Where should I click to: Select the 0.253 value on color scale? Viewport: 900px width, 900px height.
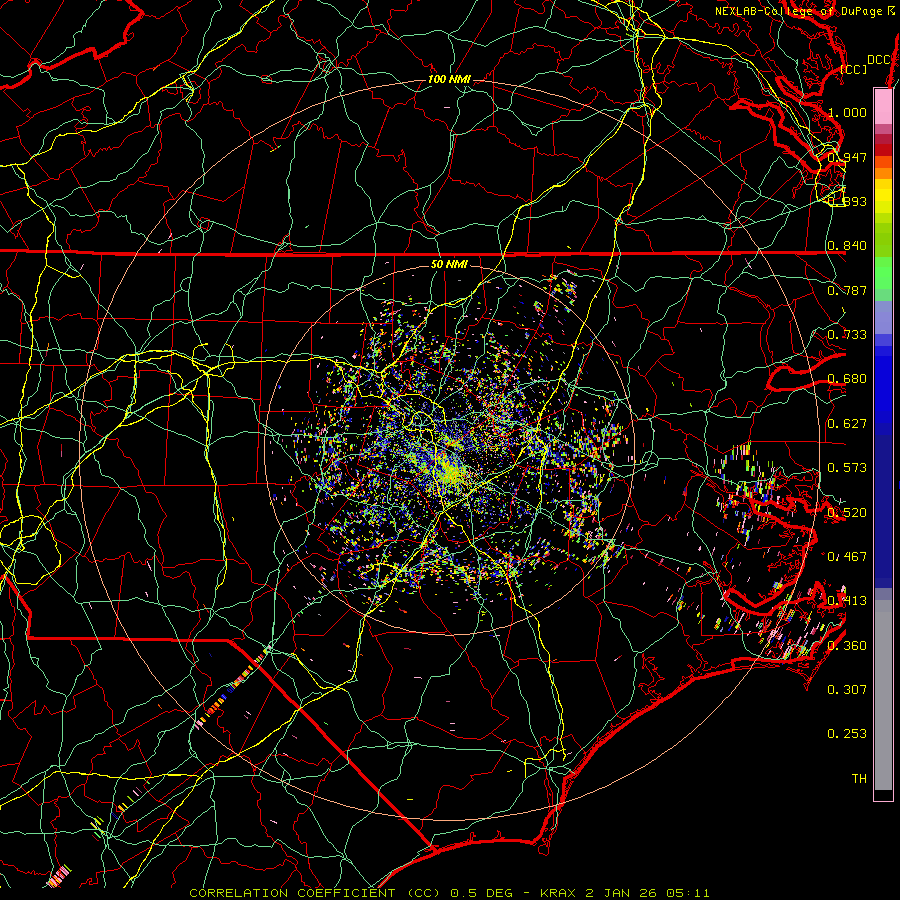coord(847,734)
